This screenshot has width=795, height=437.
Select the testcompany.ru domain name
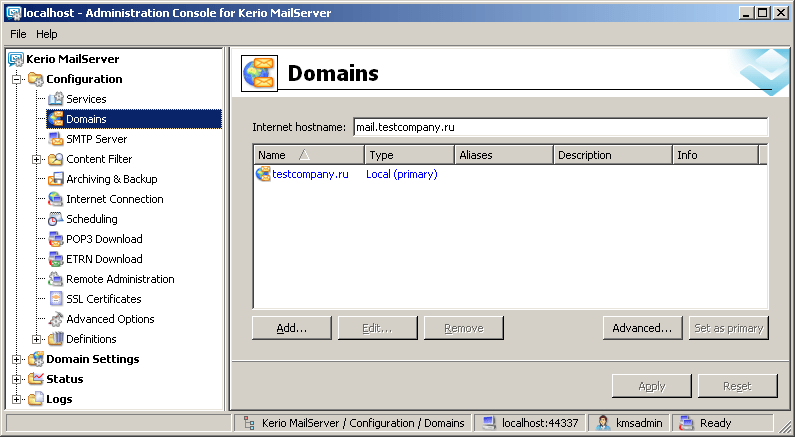(x=310, y=174)
